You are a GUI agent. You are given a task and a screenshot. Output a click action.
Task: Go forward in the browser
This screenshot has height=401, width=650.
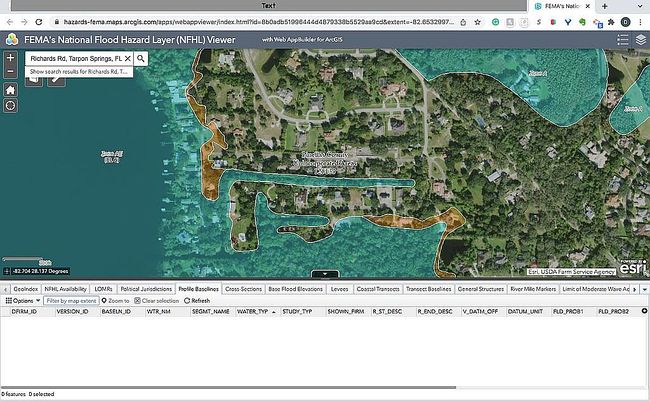click(x=24, y=22)
